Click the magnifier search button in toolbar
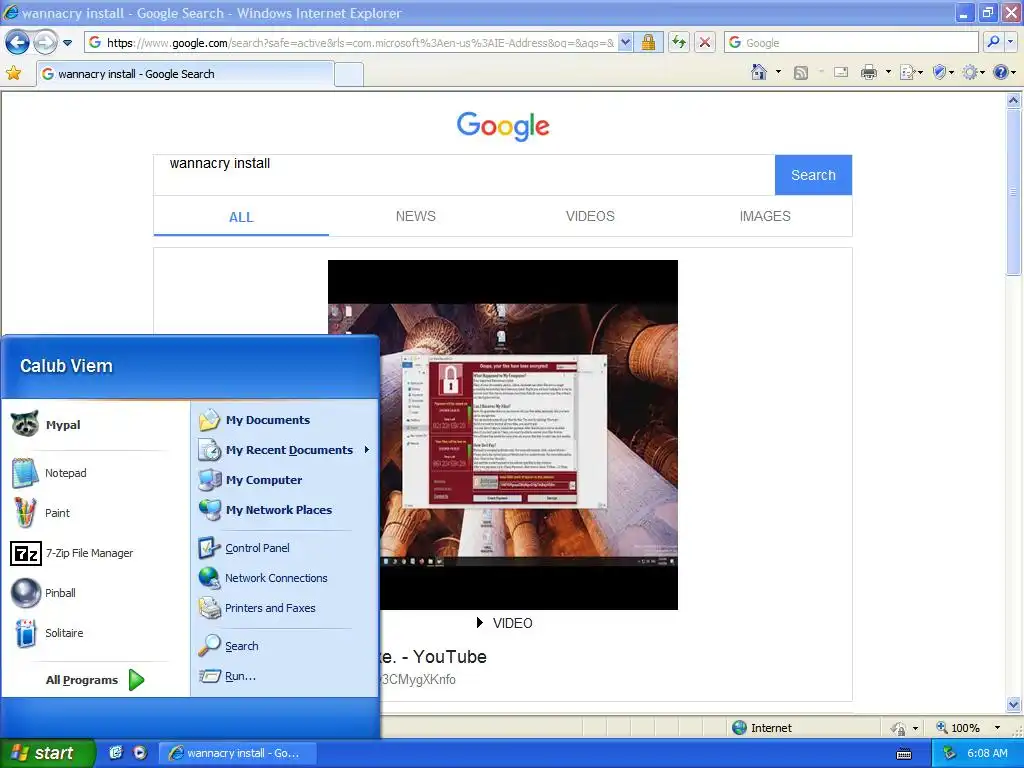1024x768 pixels. coord(993,42)
